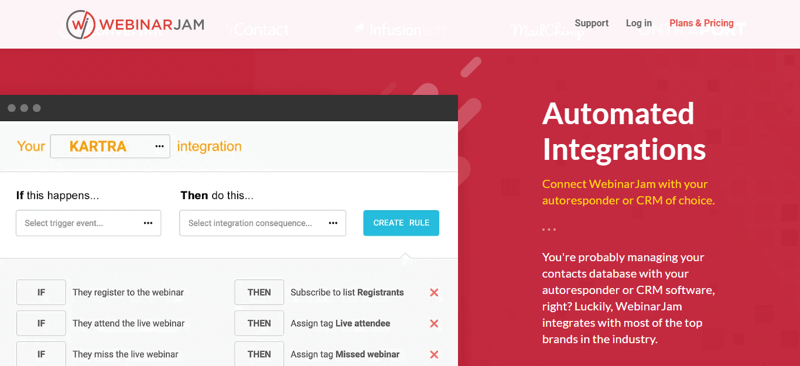Click Connect WebinarJam with your autoresponder text
Viewport: 800px width, 366px height.
coord(629,192)
